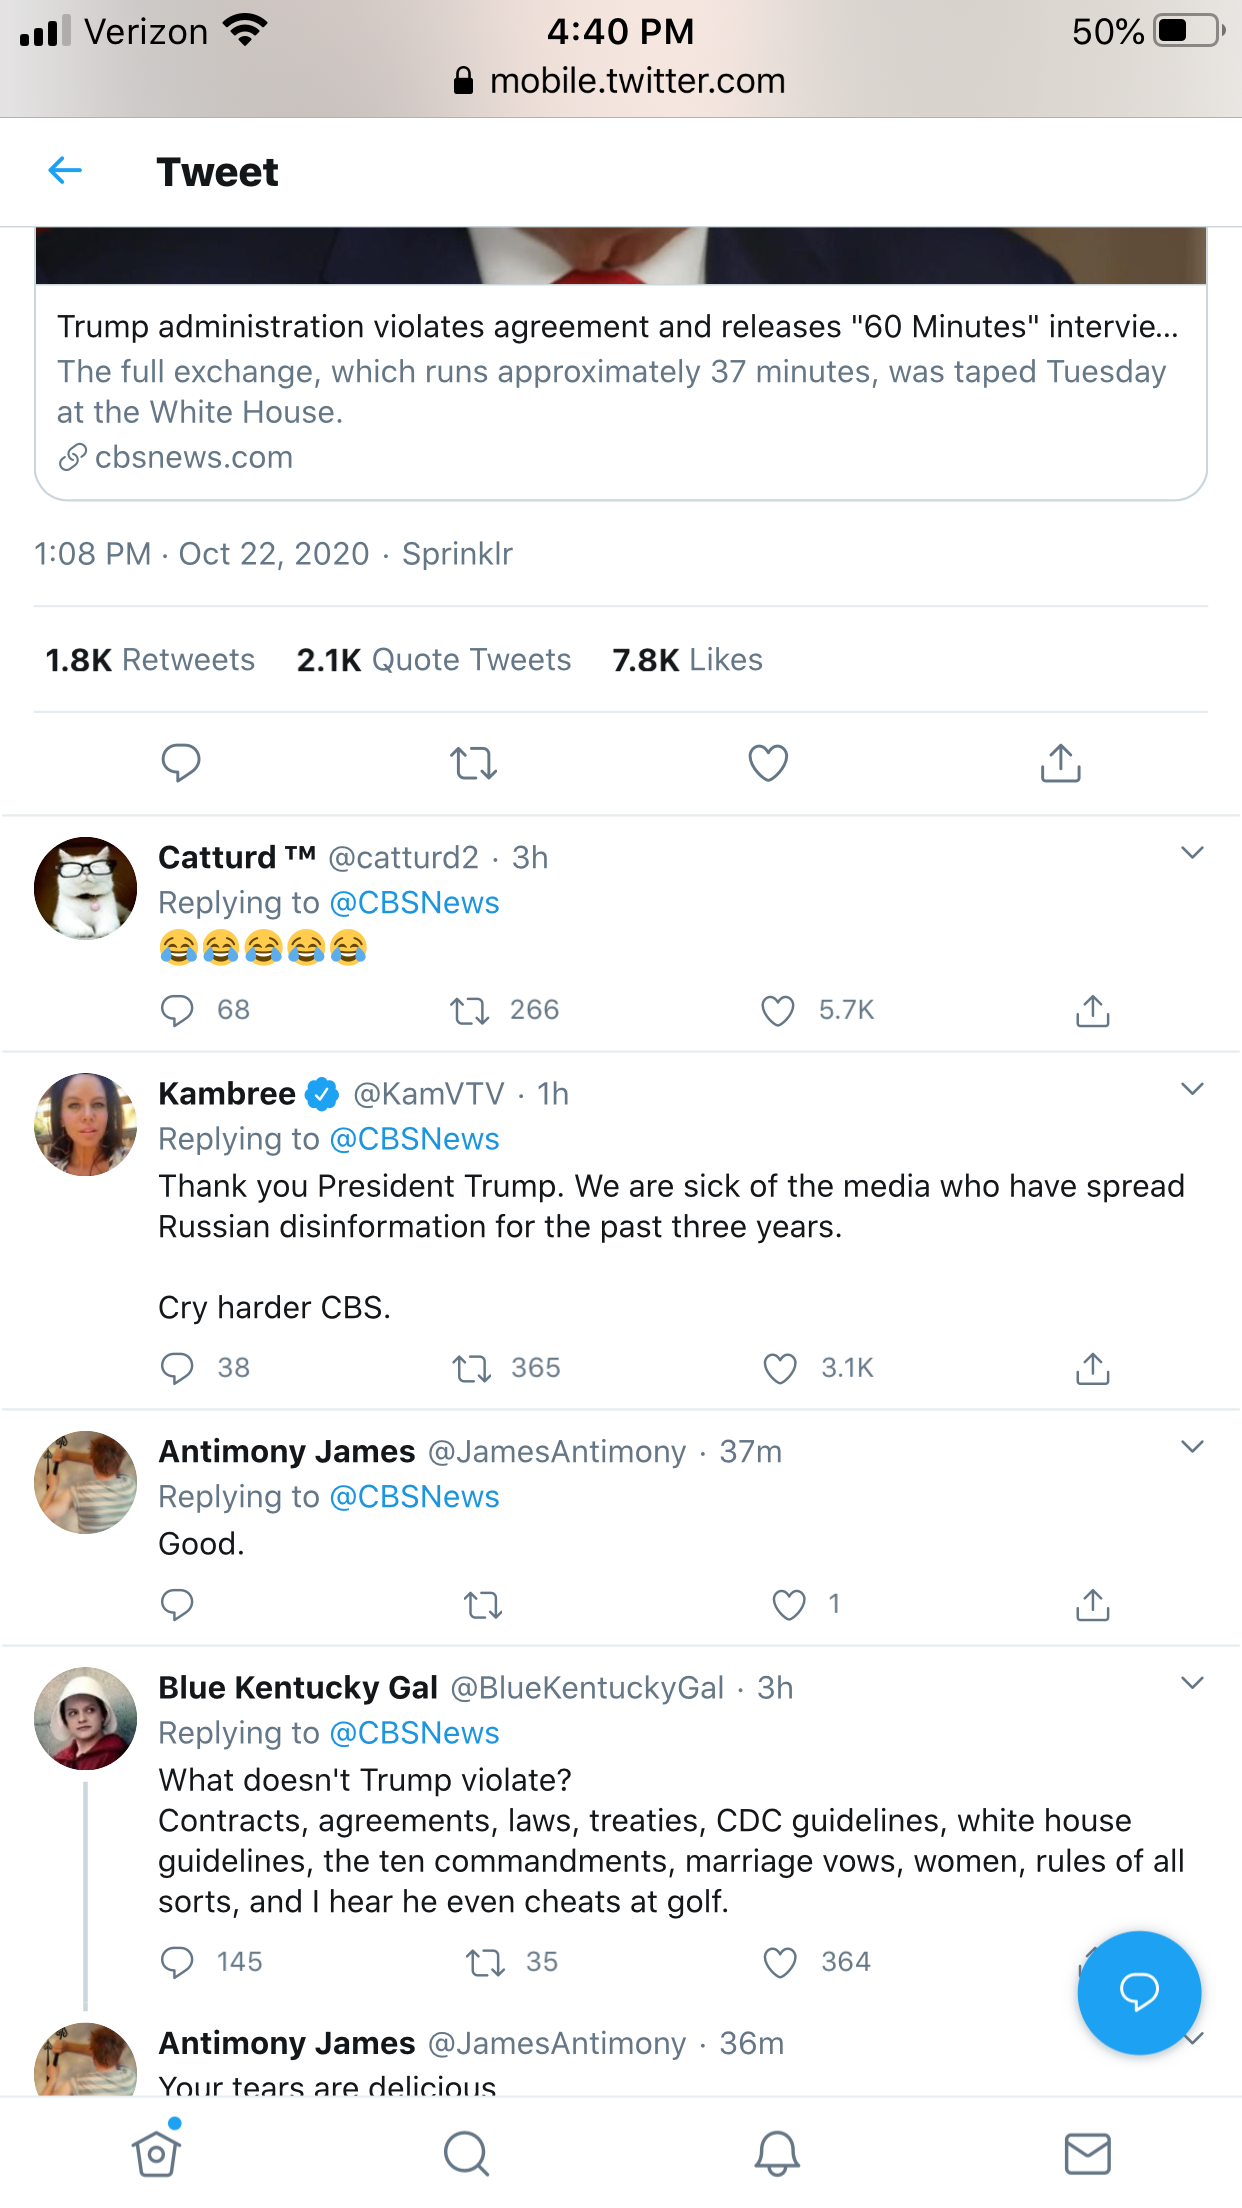Open chevron menu on Blue Kentucky Gal's reply
Viewport: 1242px width, 2208px height.
1192,1683
